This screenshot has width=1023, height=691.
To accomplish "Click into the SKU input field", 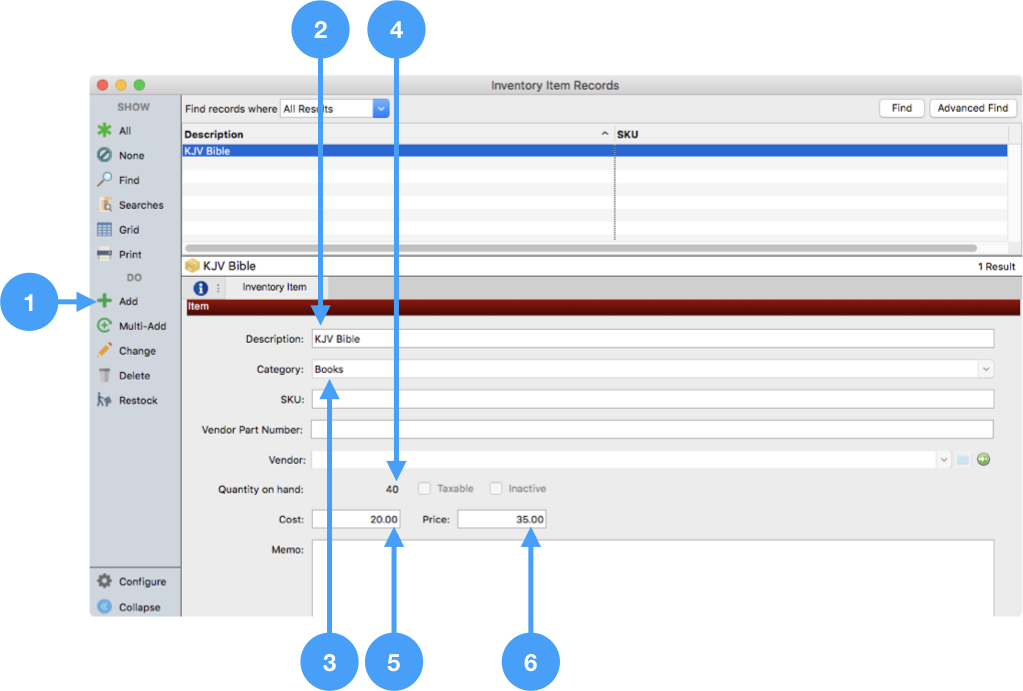I will pos(652,400).
